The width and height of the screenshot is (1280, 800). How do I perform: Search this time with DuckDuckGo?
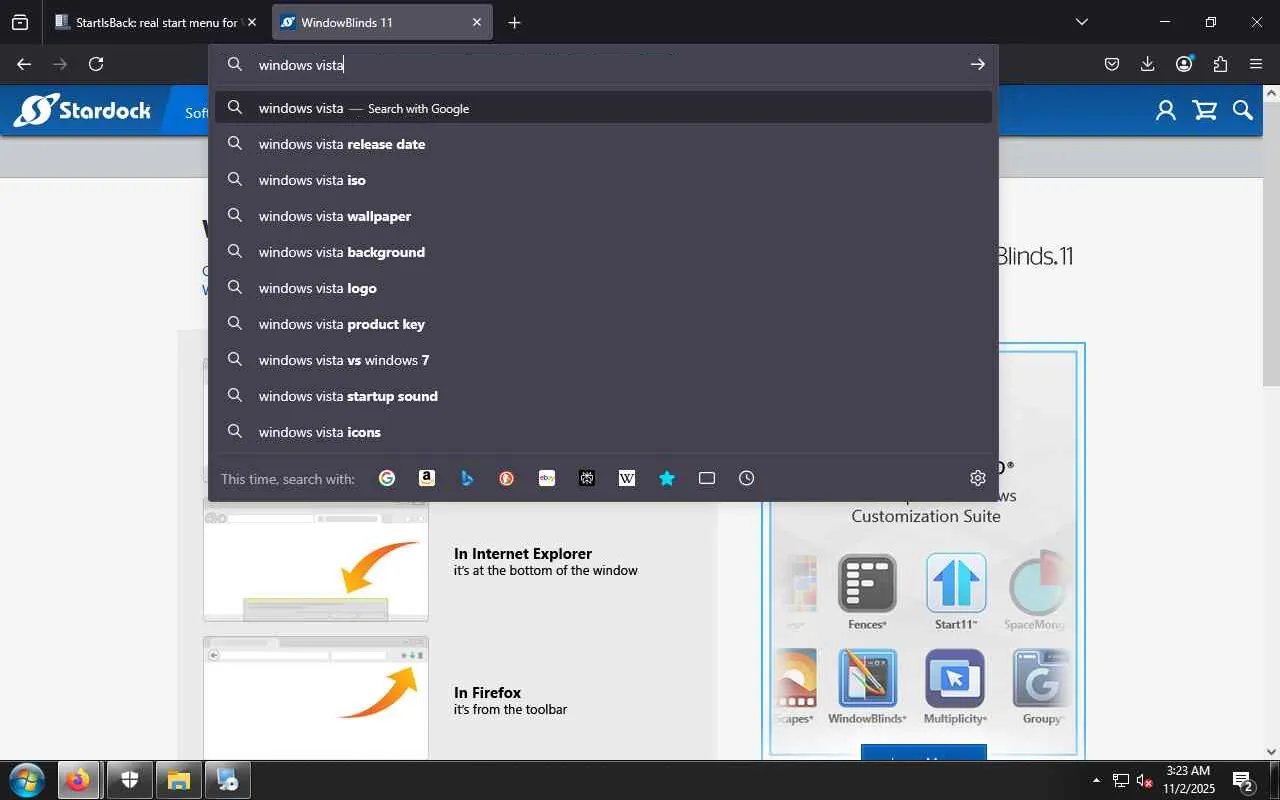pyautogui.click(x=507, y=478)
